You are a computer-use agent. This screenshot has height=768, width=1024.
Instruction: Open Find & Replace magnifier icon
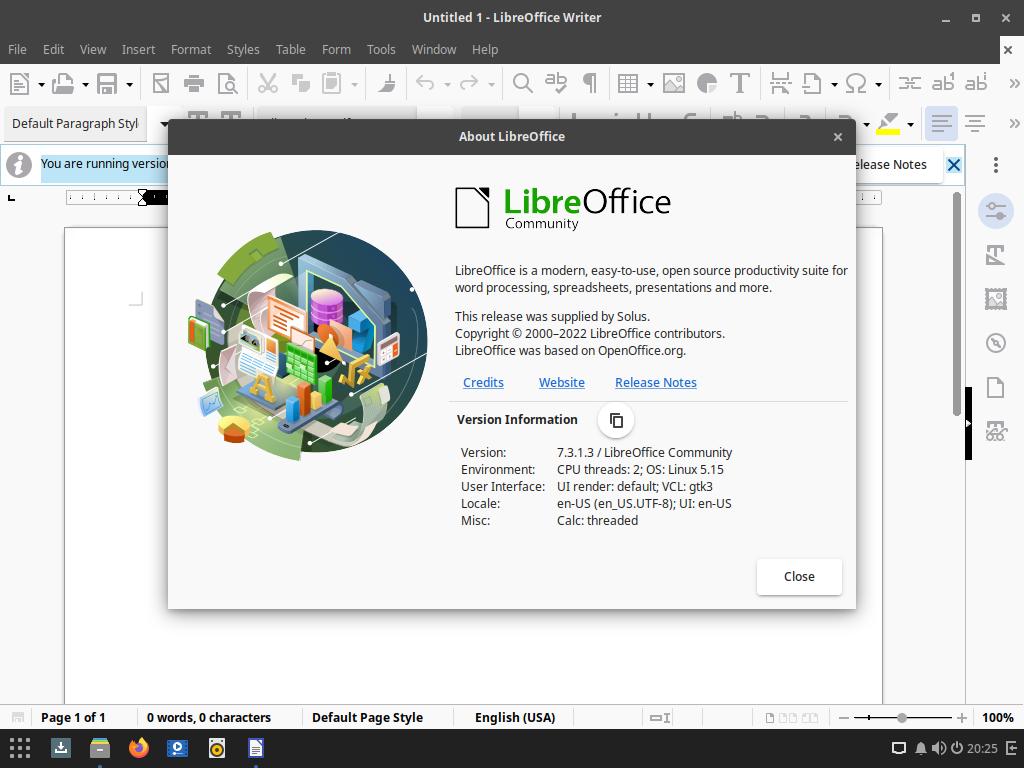click(x=522, y=84)
